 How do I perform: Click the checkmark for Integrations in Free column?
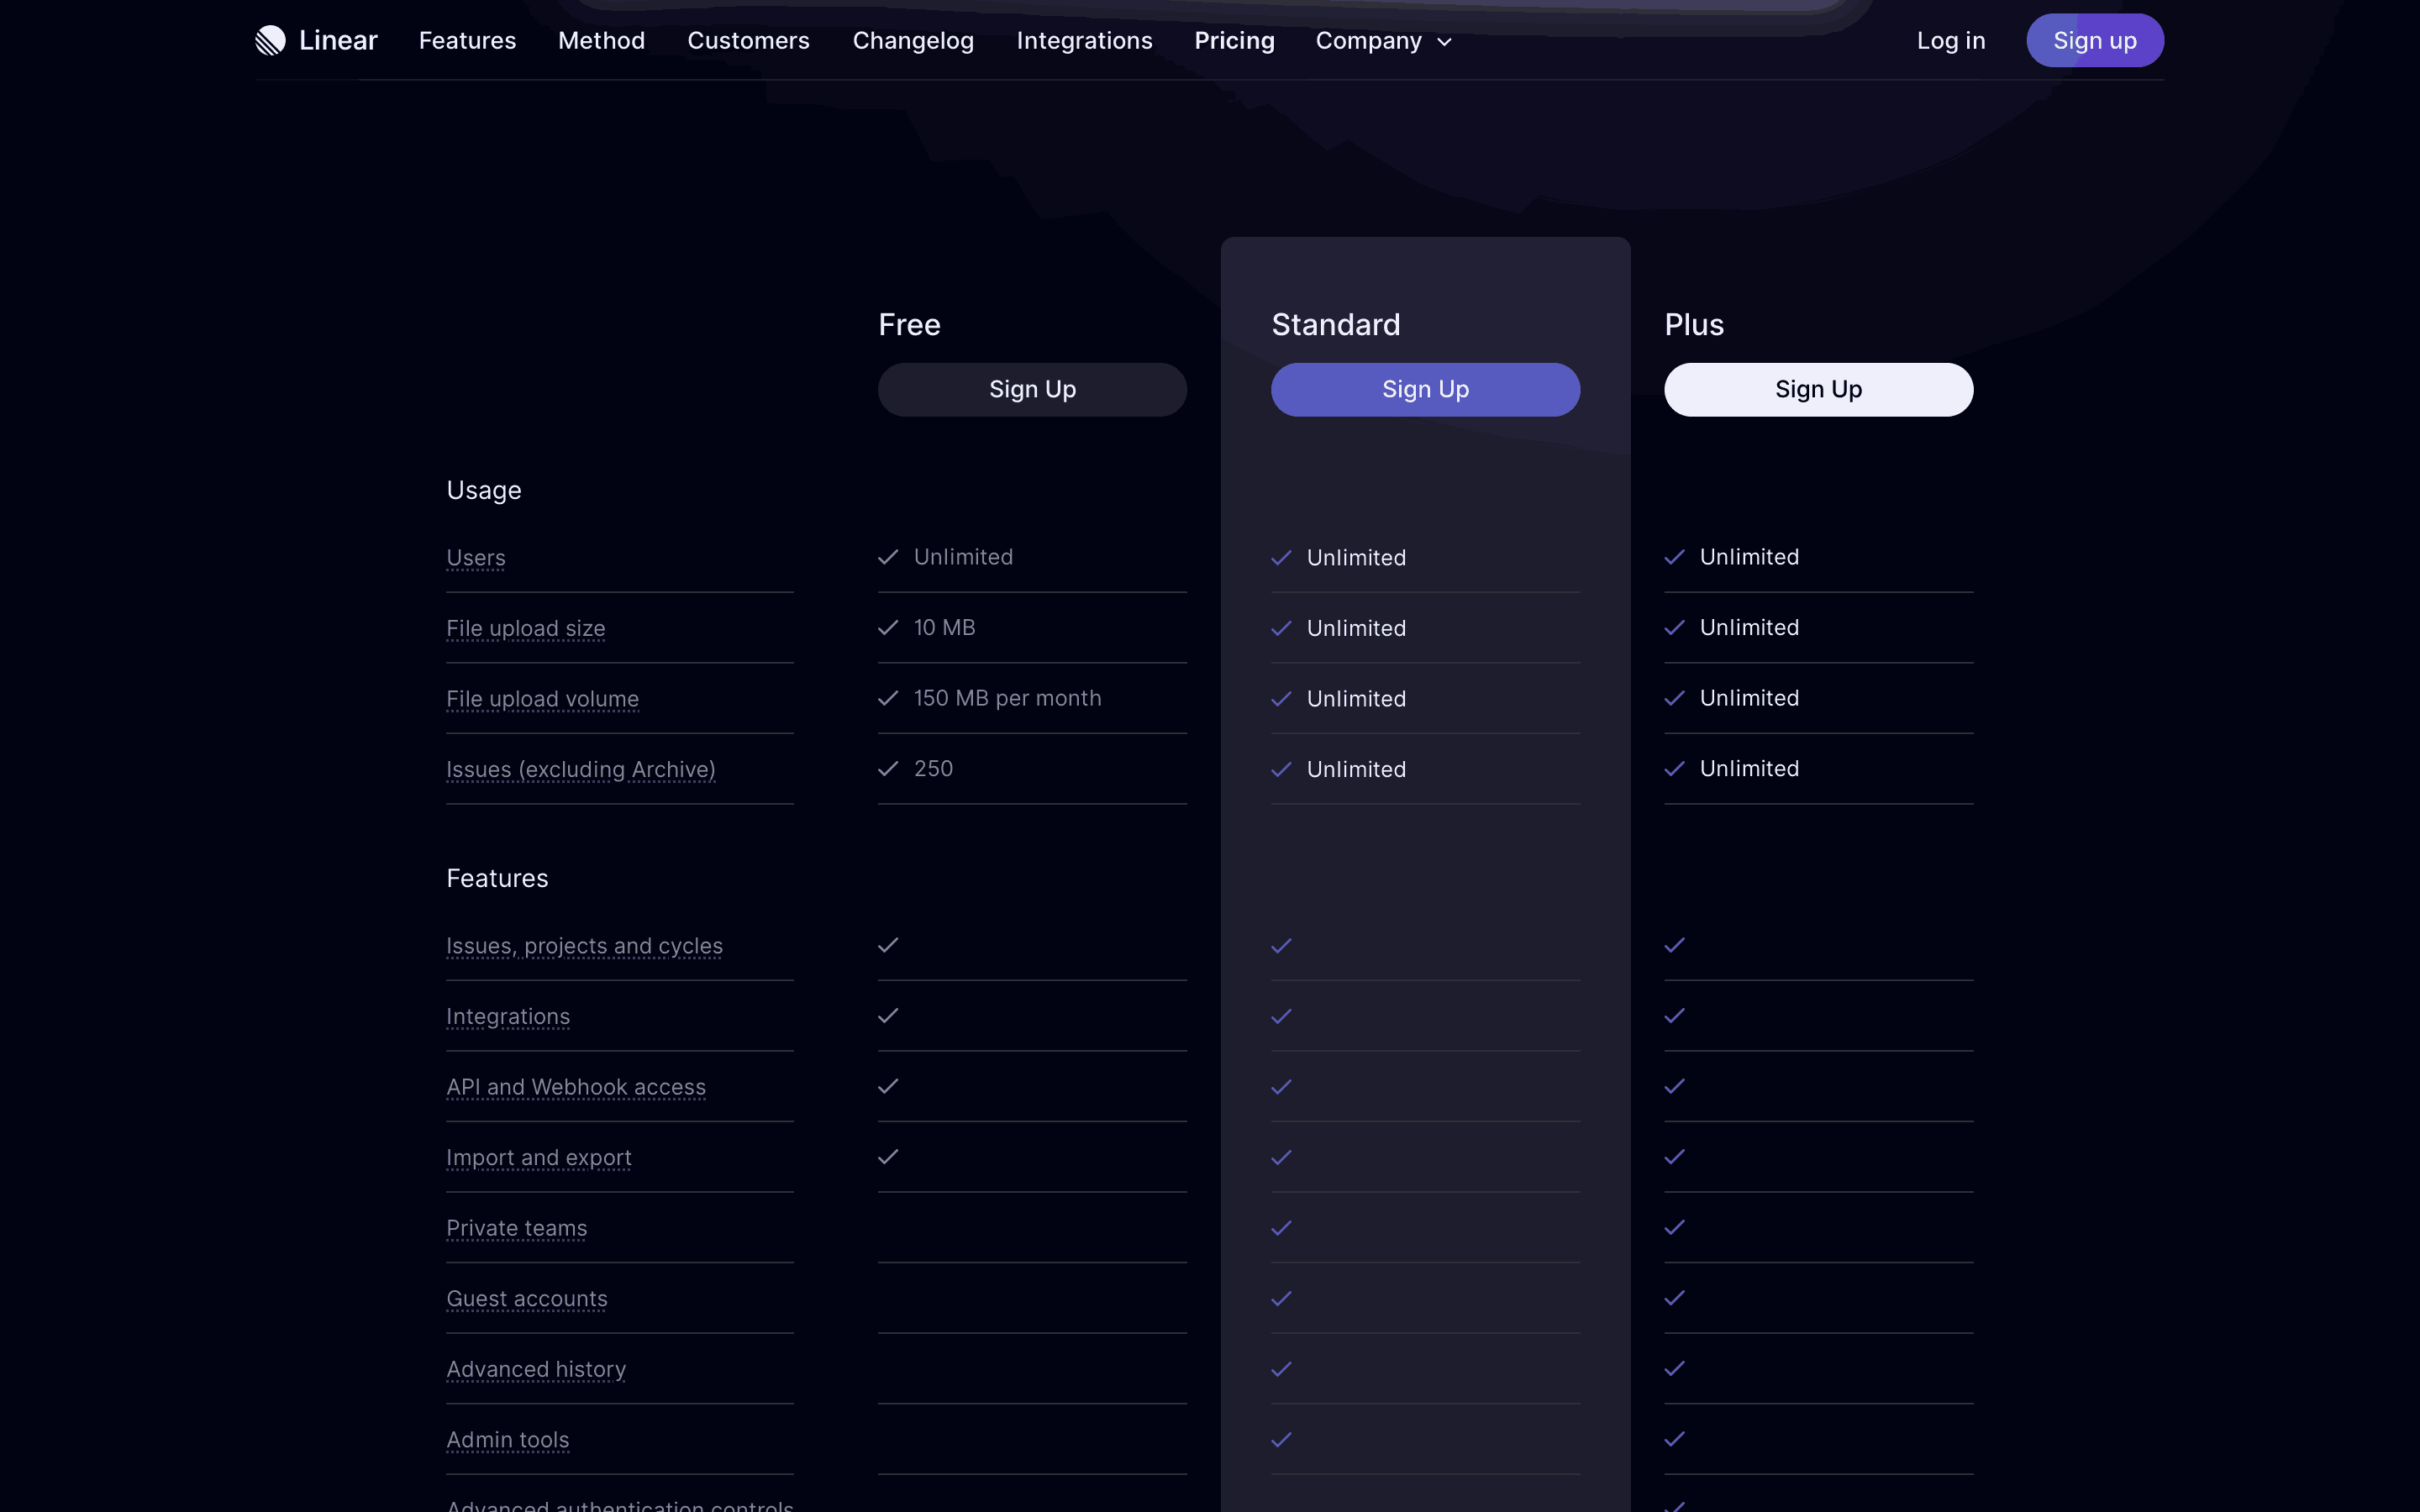pyautogui.click(x=888, y=1016)
